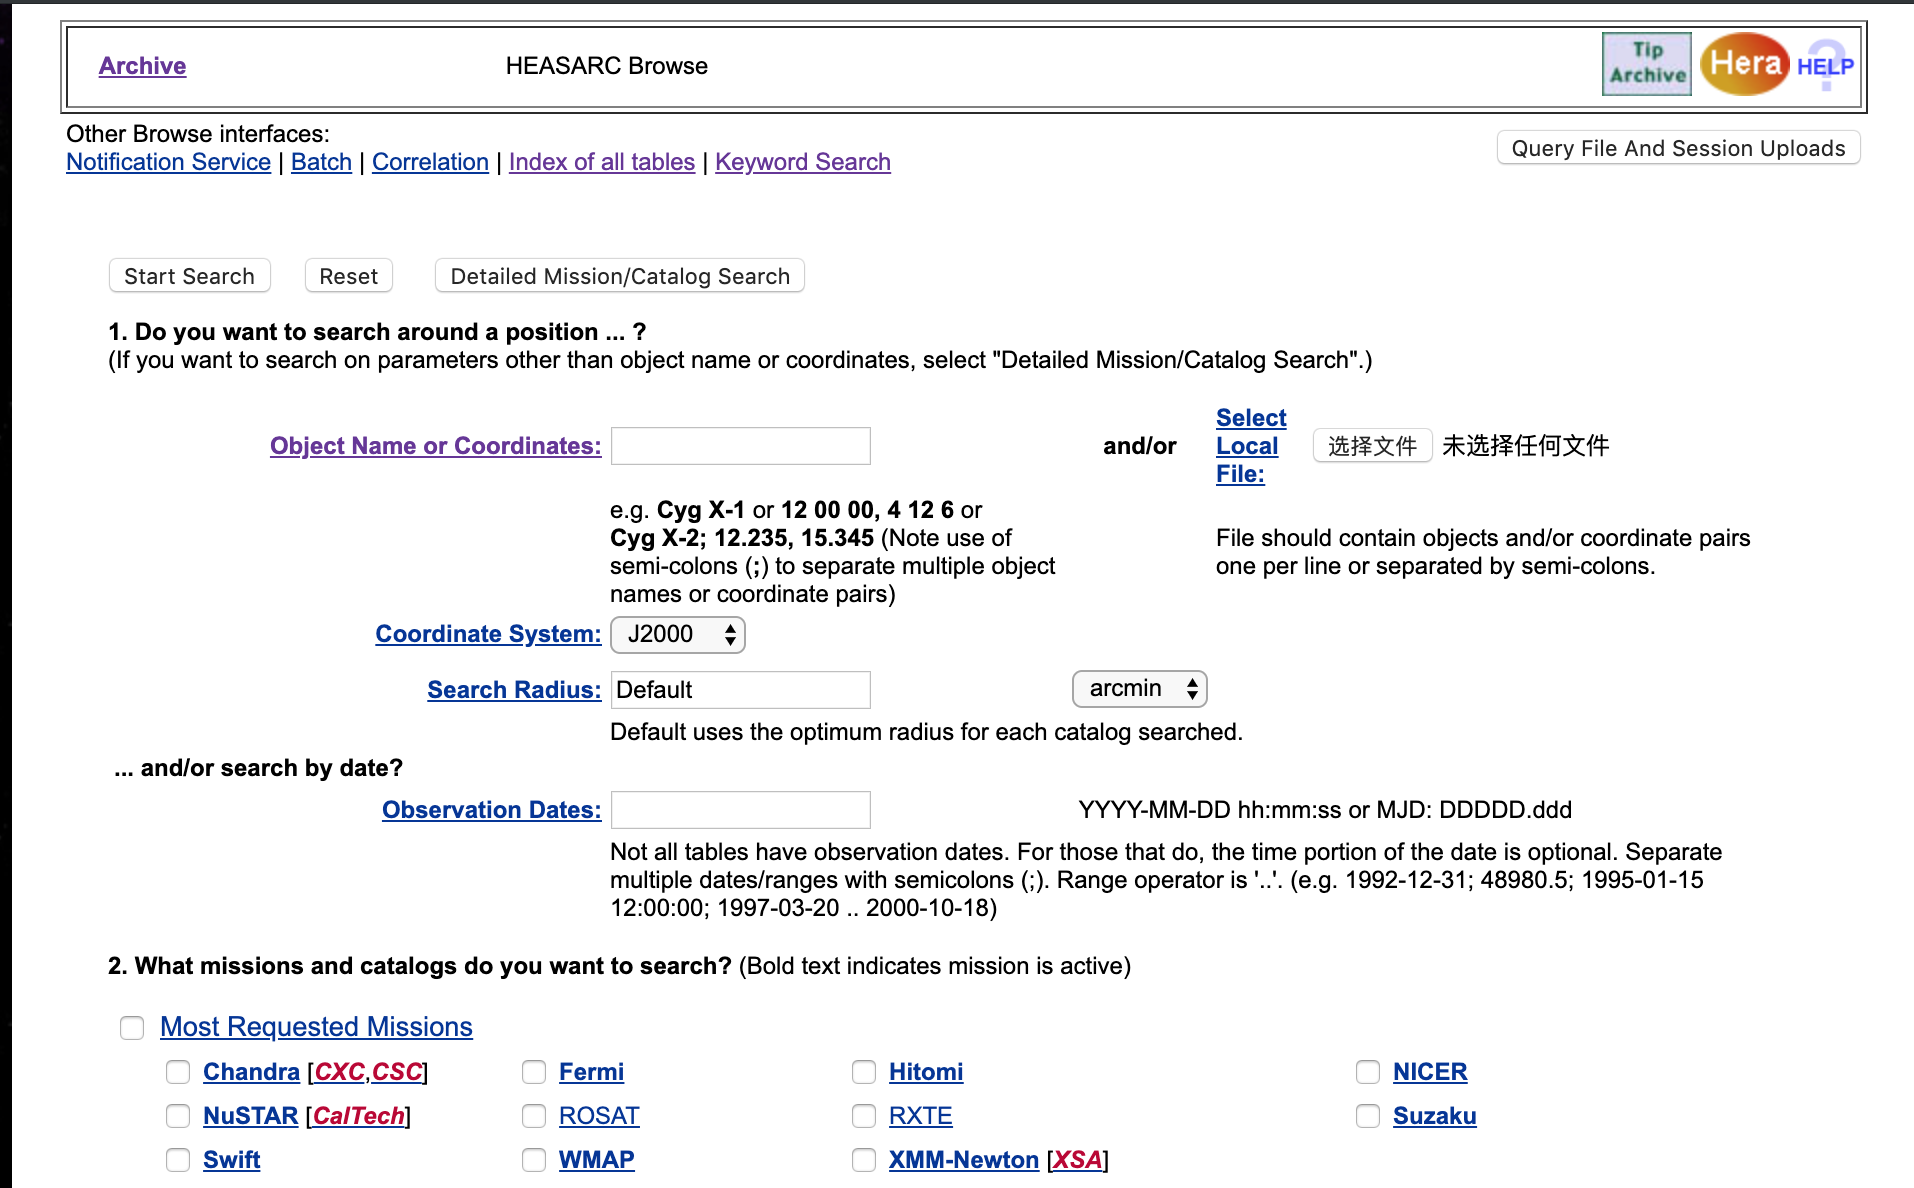Click the '未选择任何文件' file status text

point(1526,446)
